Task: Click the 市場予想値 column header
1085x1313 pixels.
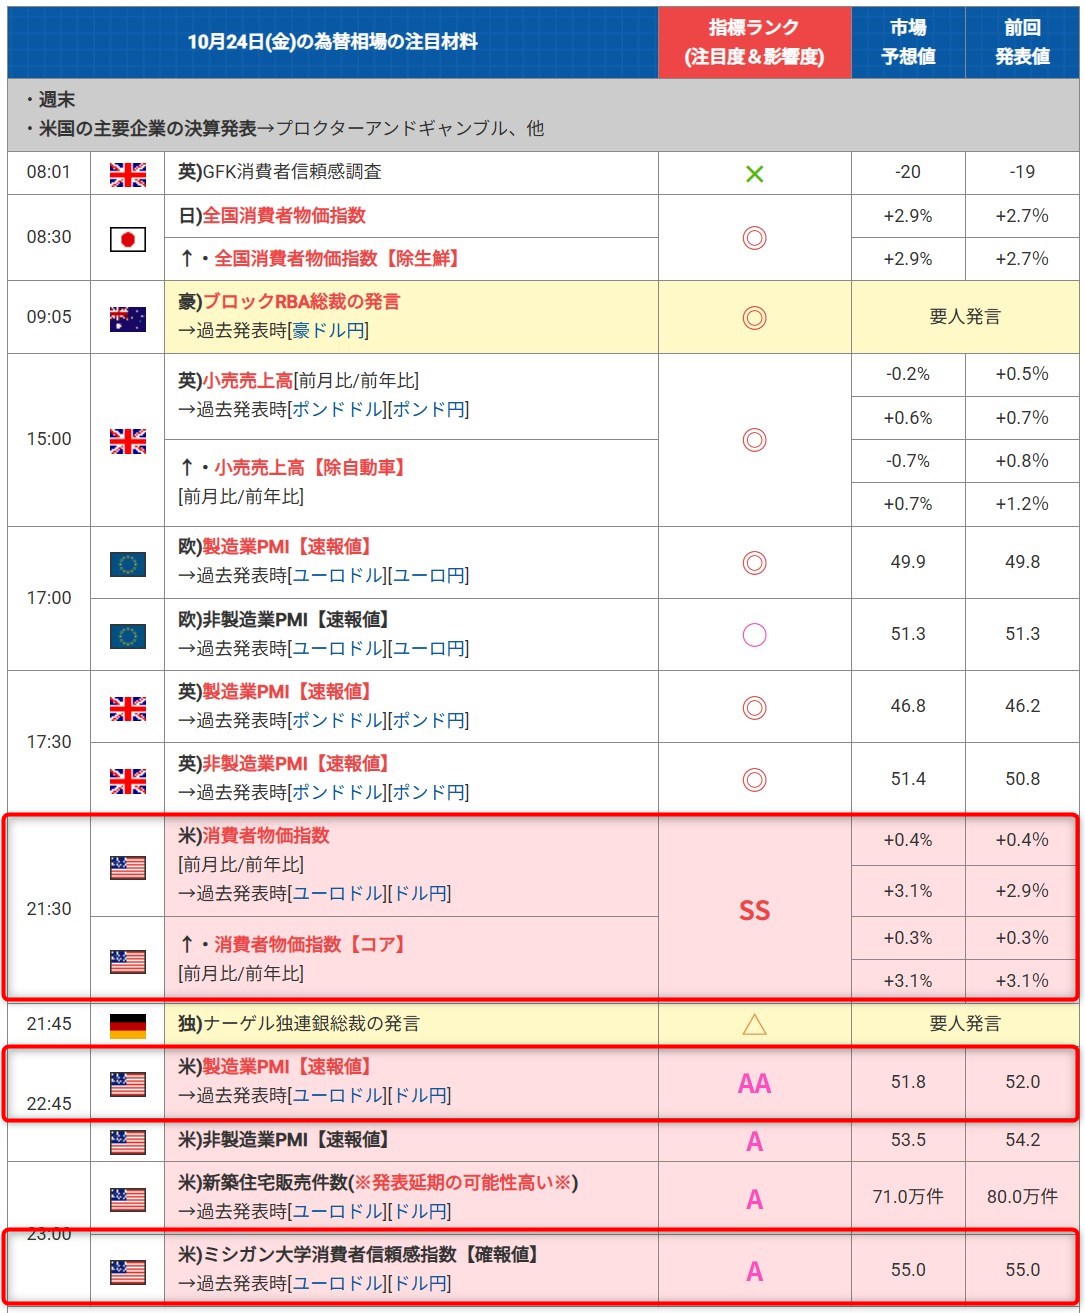Action: point(907,42)
